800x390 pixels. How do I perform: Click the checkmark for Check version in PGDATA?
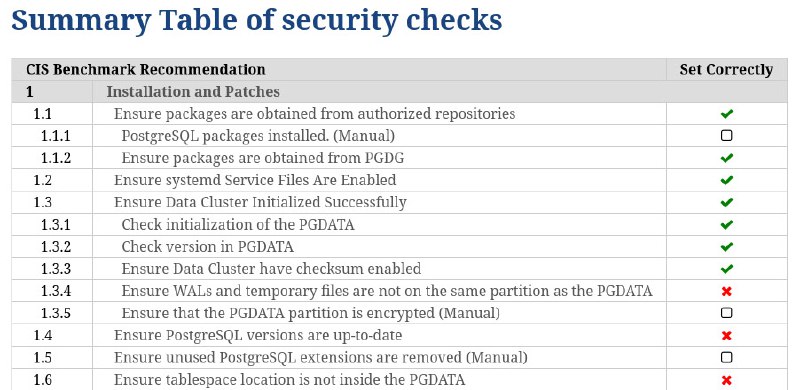click(x=727, y=247)
